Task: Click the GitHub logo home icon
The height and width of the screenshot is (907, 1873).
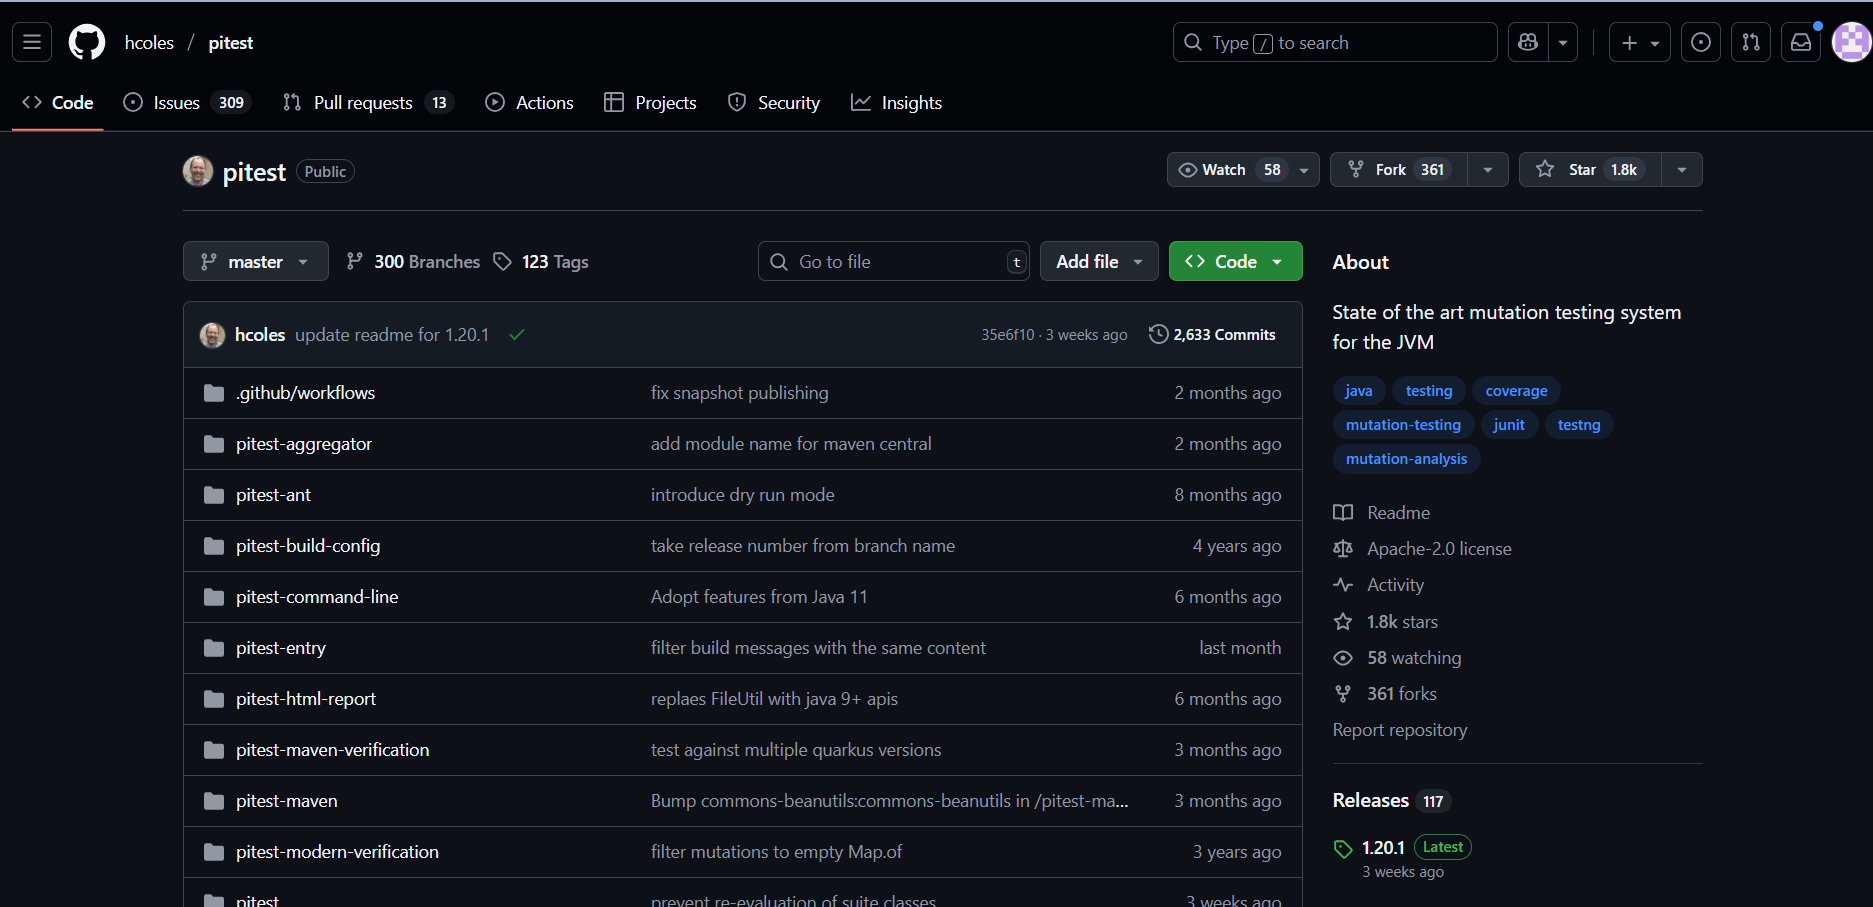Action: pos(86,42)
